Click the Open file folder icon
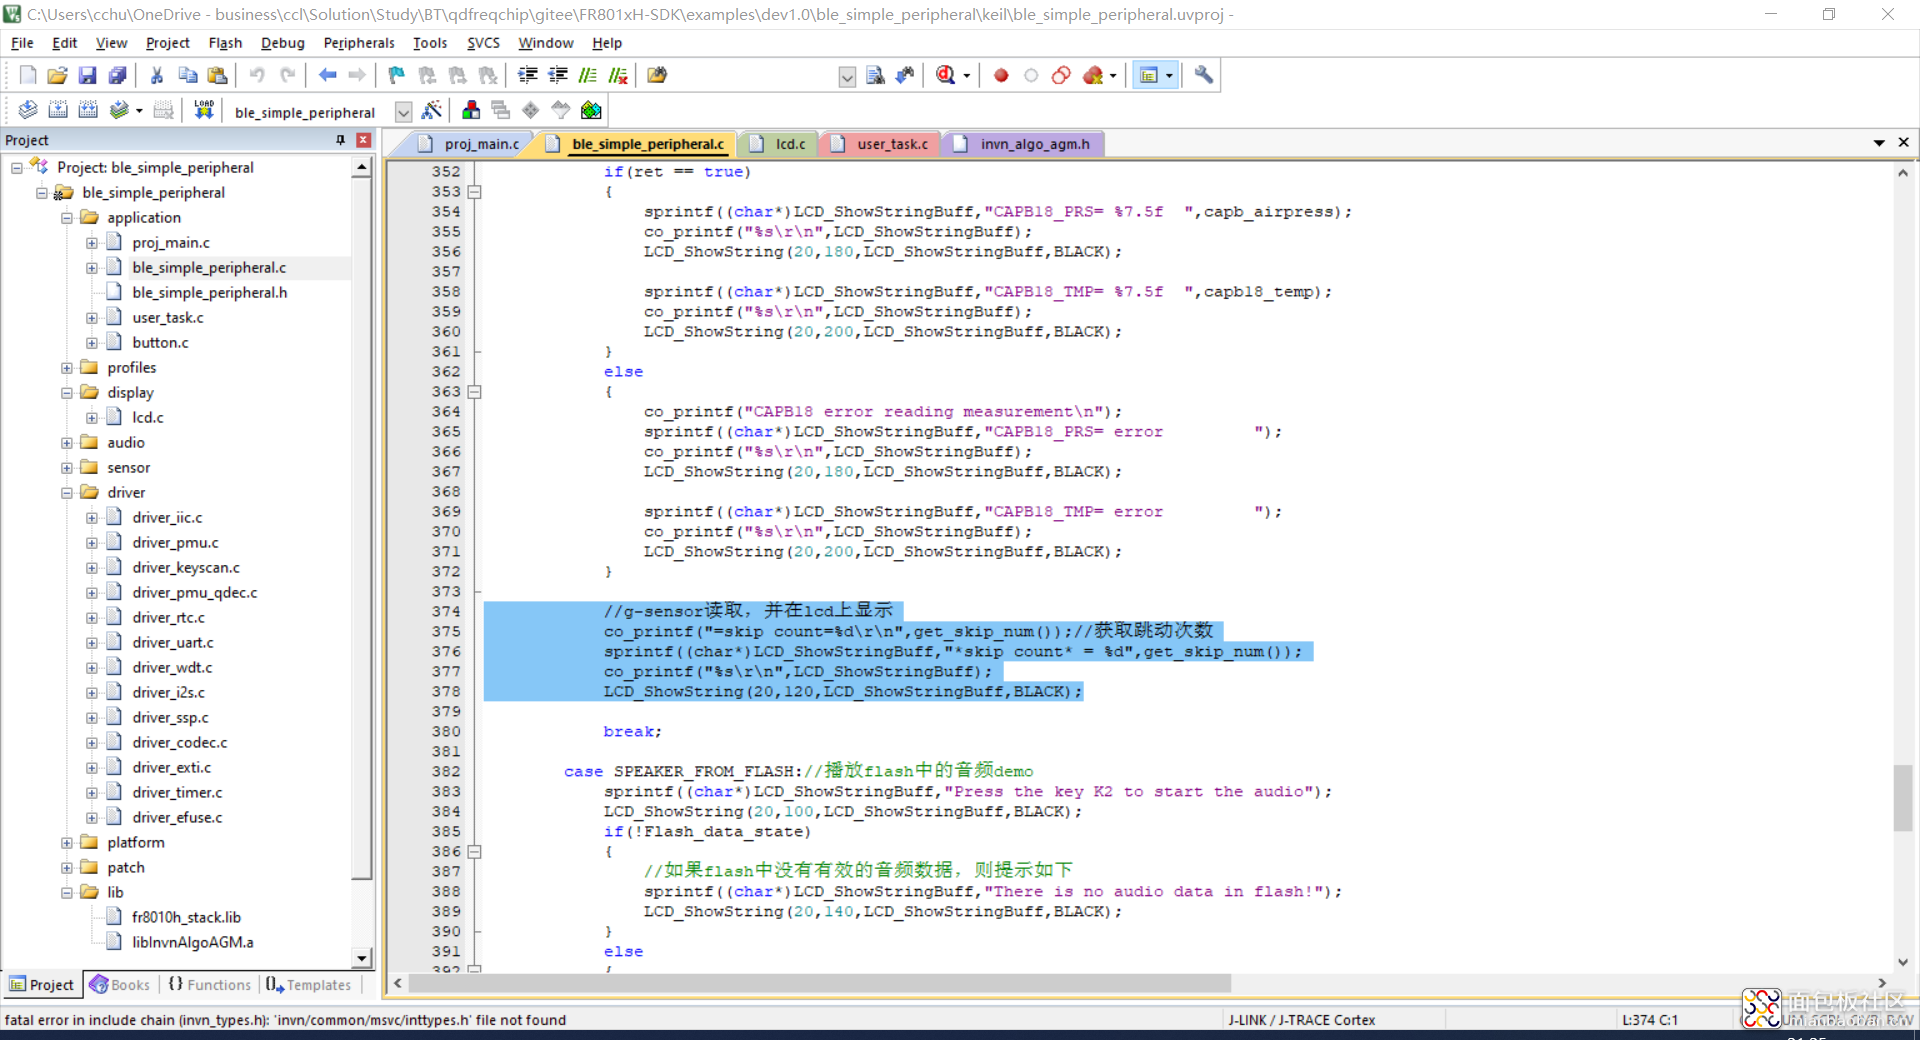Image resolution: width=1920 pixels, height=1040 pixels. 58,75
